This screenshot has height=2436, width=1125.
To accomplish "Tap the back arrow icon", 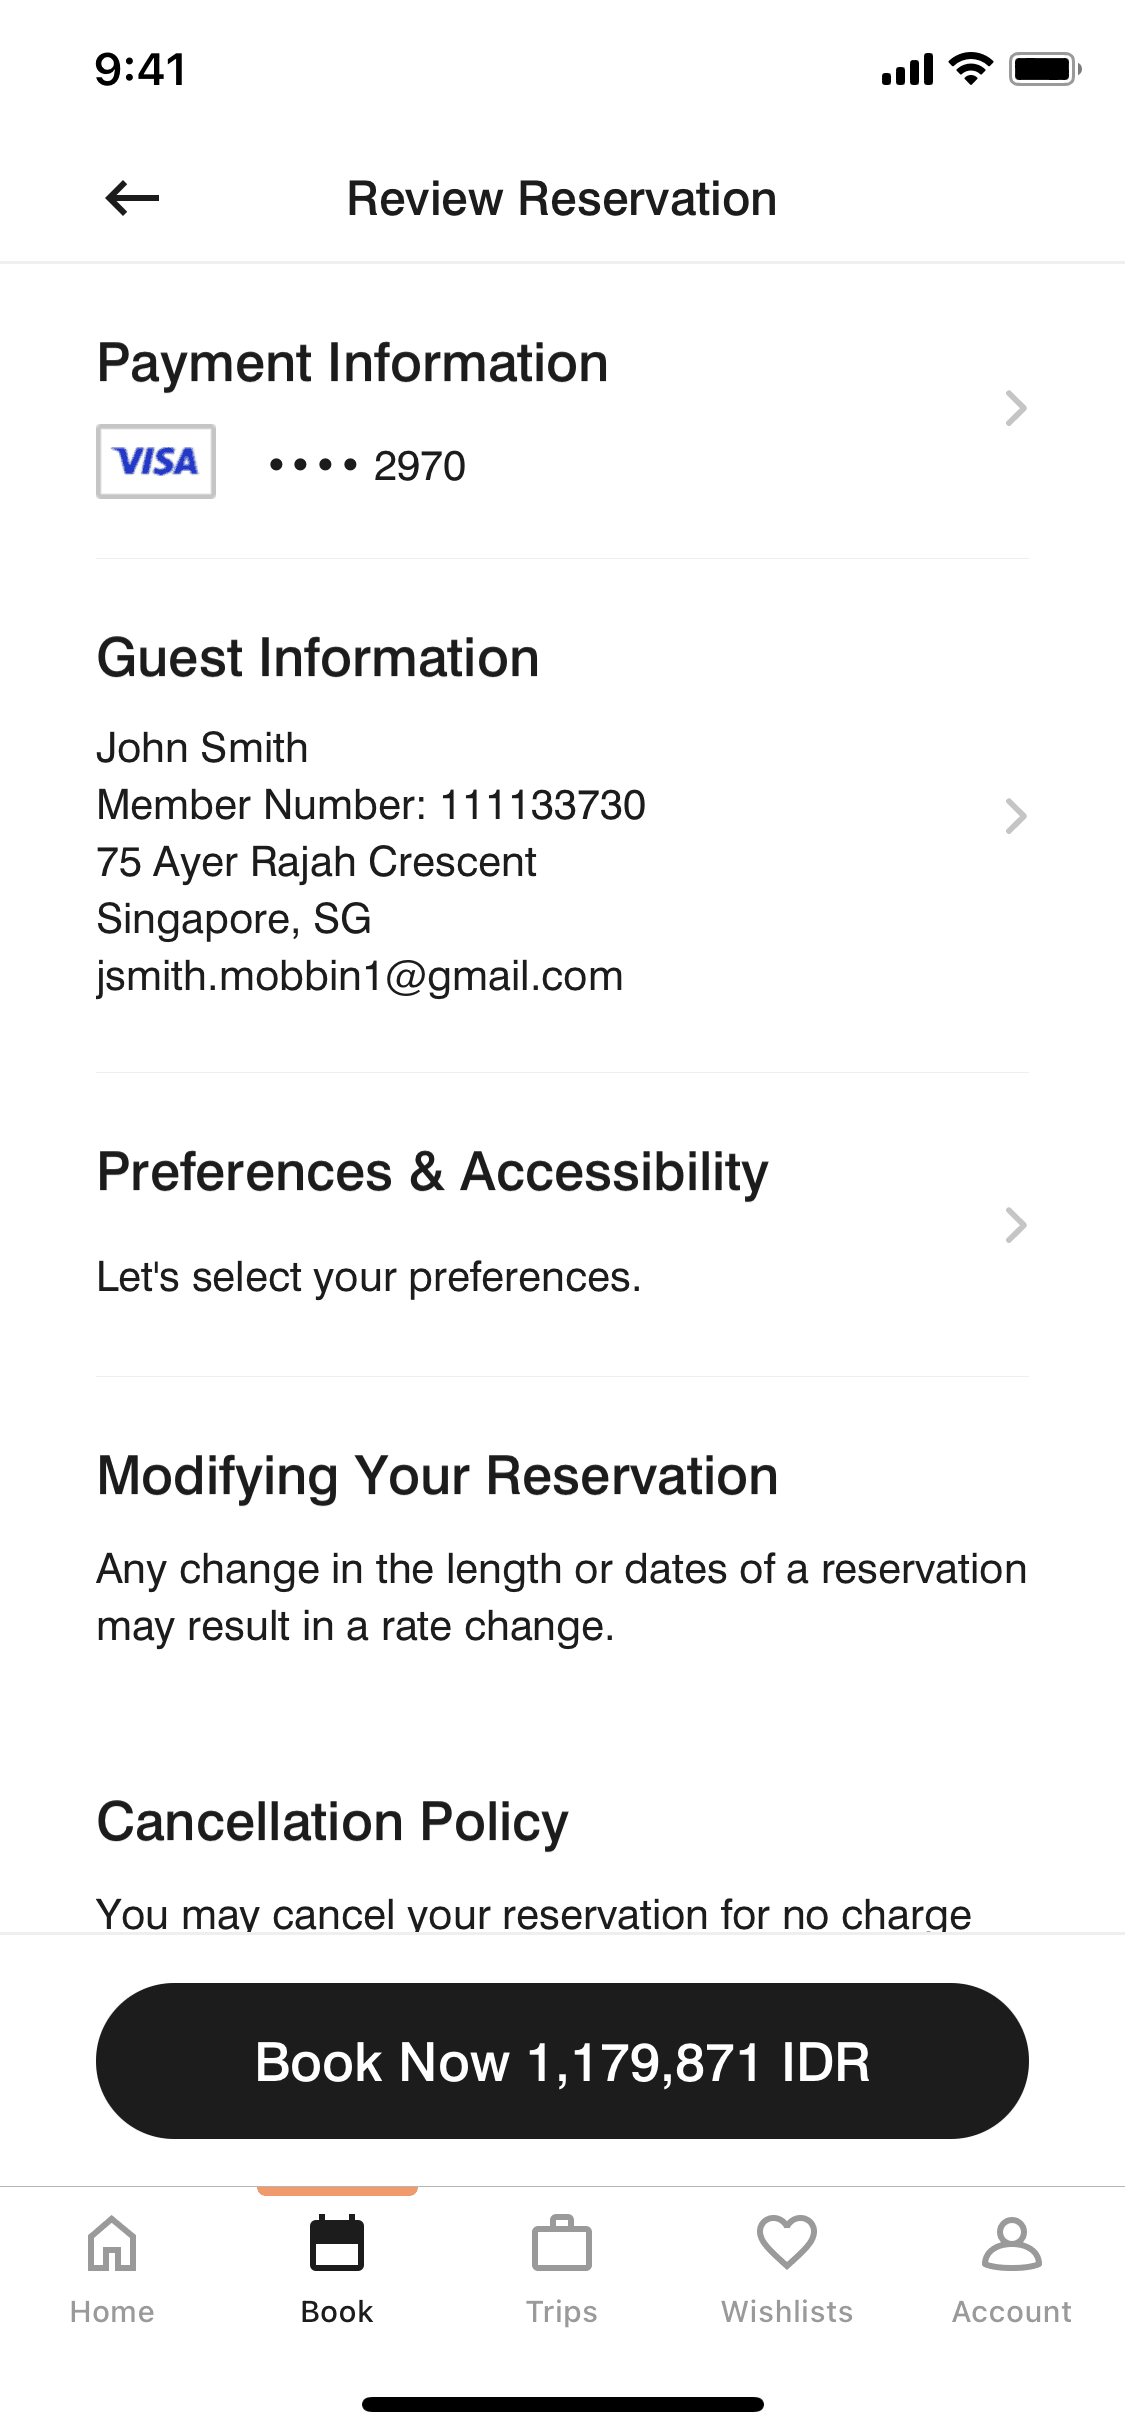I will [x=132, y=198].
